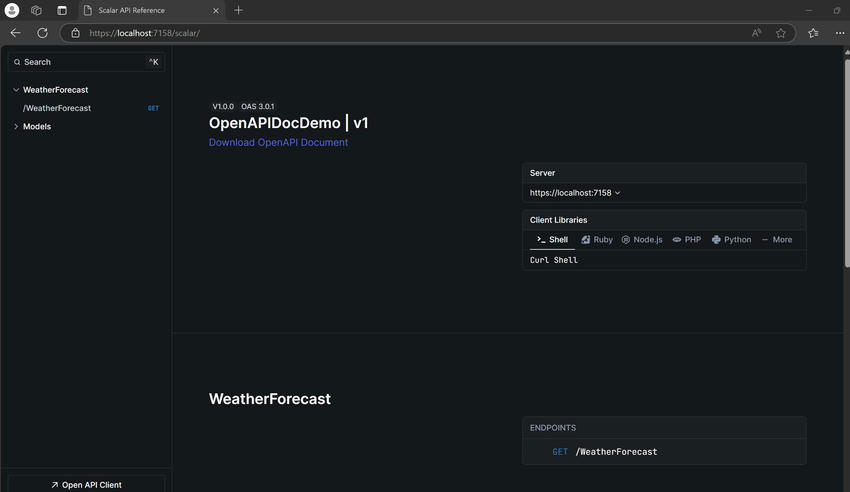Add this page to favorites star
The height and width of the screenshot is (492, 850).
click(x=781, y=33)
